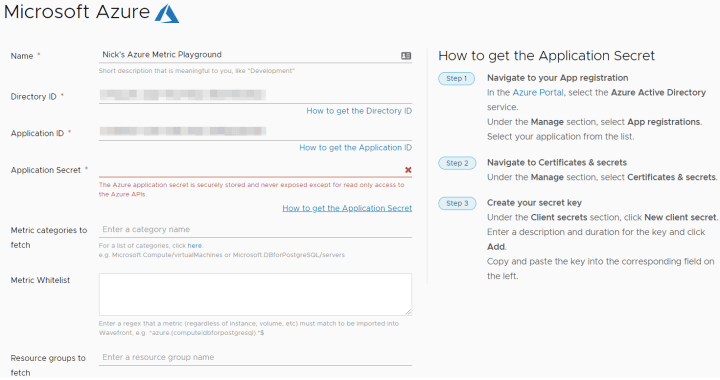The image size is (720, 380).
Task: Click the Application ID input field
Action: click(255, 132)
